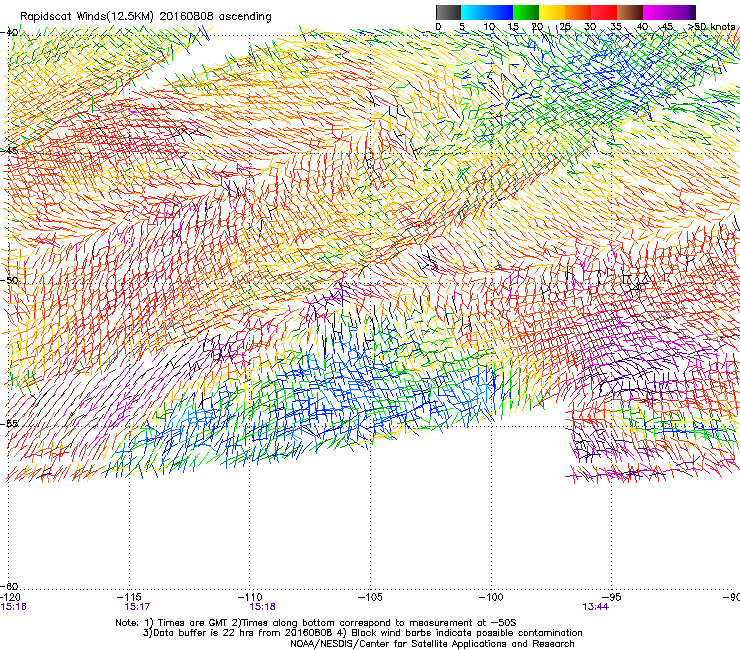Click the latitude label '-40'
This screenshot has height=650, width=740.
[x=9, y=33]
